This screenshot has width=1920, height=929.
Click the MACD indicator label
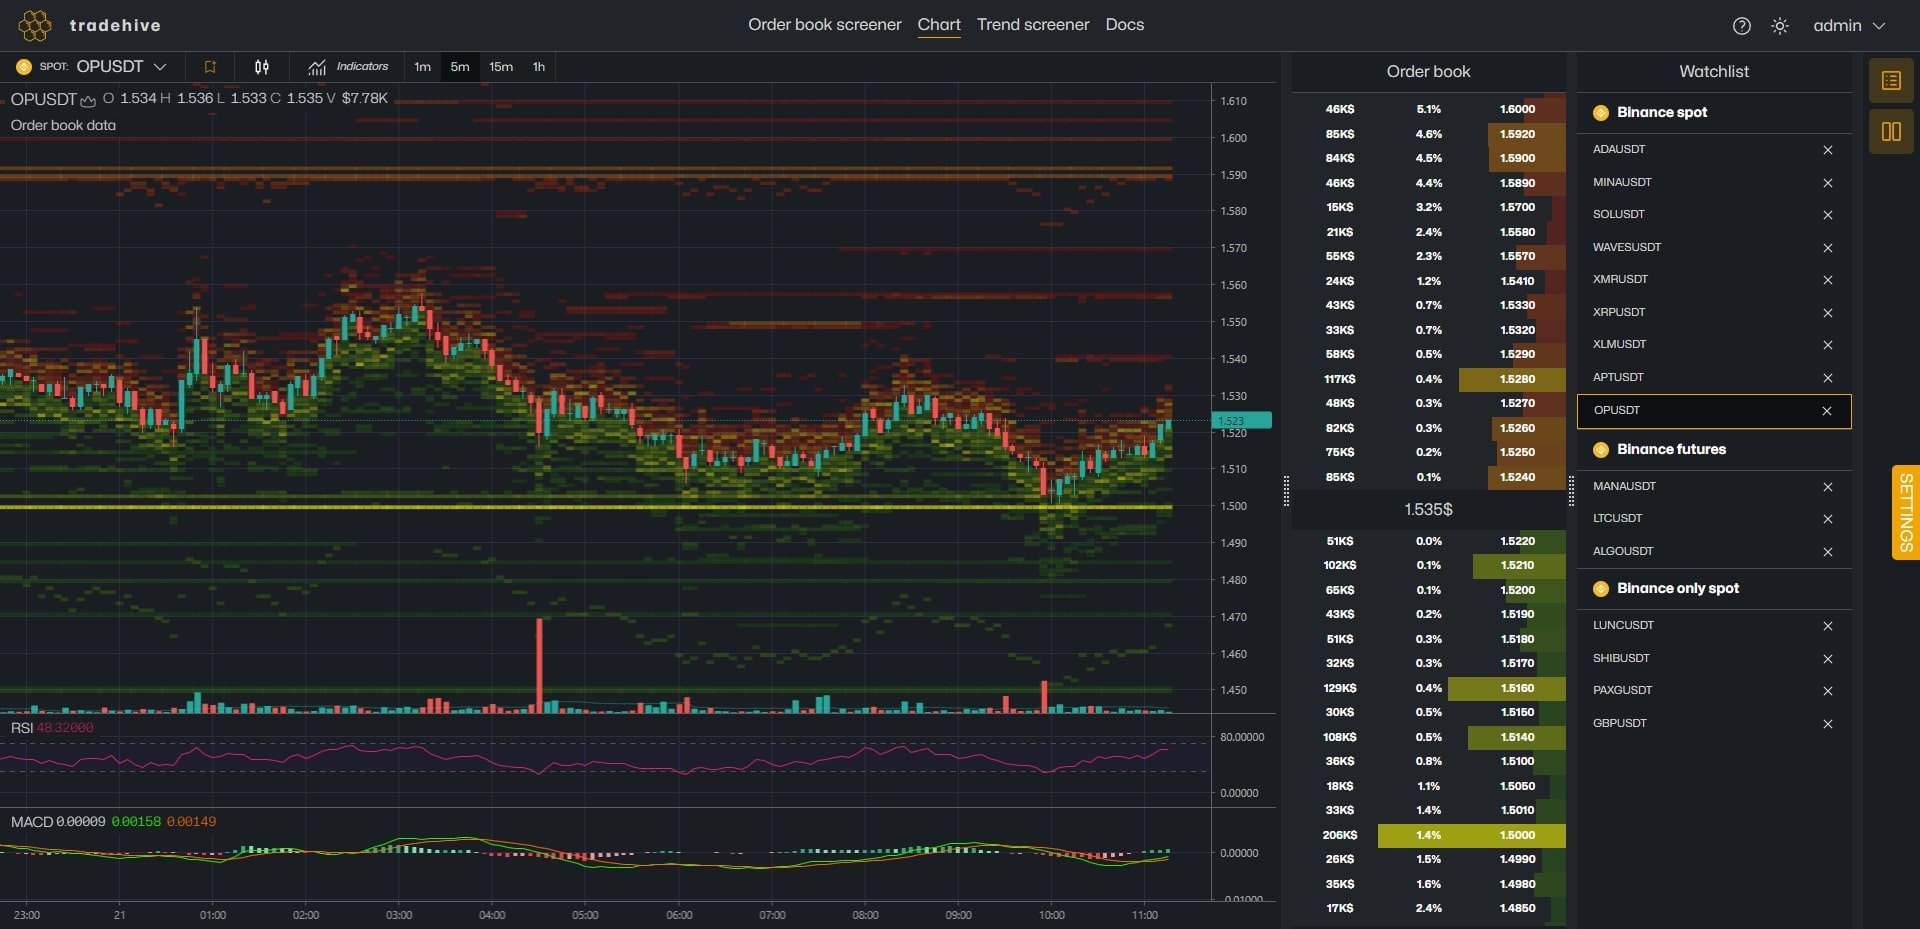pyautogui.click(x=32, y=821)
